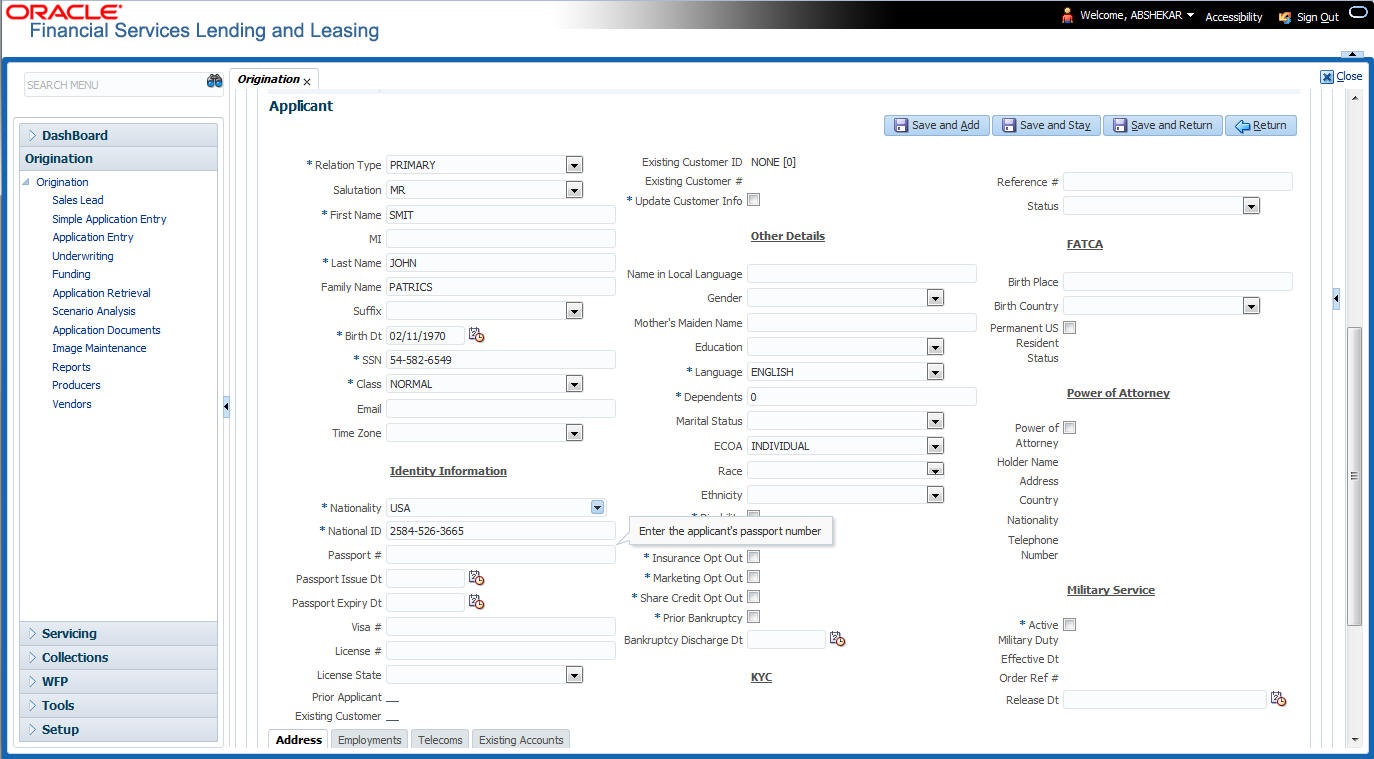1374x759 pixels.
Task: Open the Passport Issue Dt calendar picker
Action: tap(476, 578)
